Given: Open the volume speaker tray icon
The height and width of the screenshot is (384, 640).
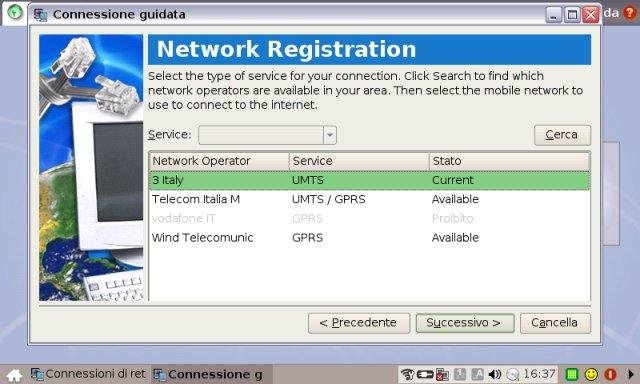Looking at the screenshot, I should [495, 374].
